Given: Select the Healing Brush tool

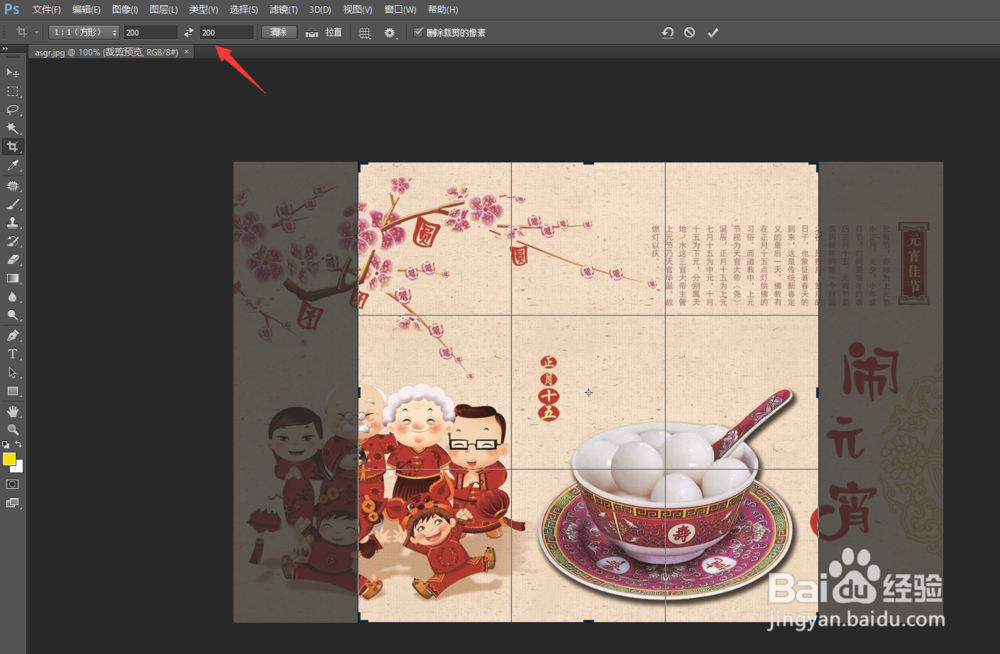Looking at the screenshot, I should (x=12, y=186).
